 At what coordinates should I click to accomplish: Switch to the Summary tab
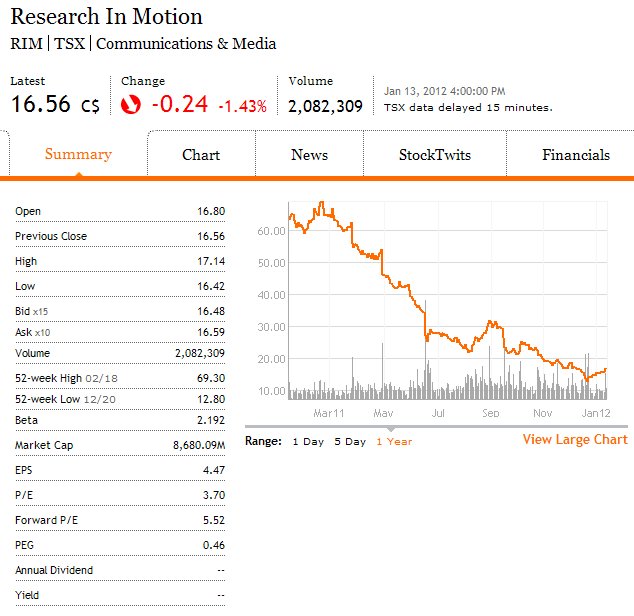click(x=78, y=154)
